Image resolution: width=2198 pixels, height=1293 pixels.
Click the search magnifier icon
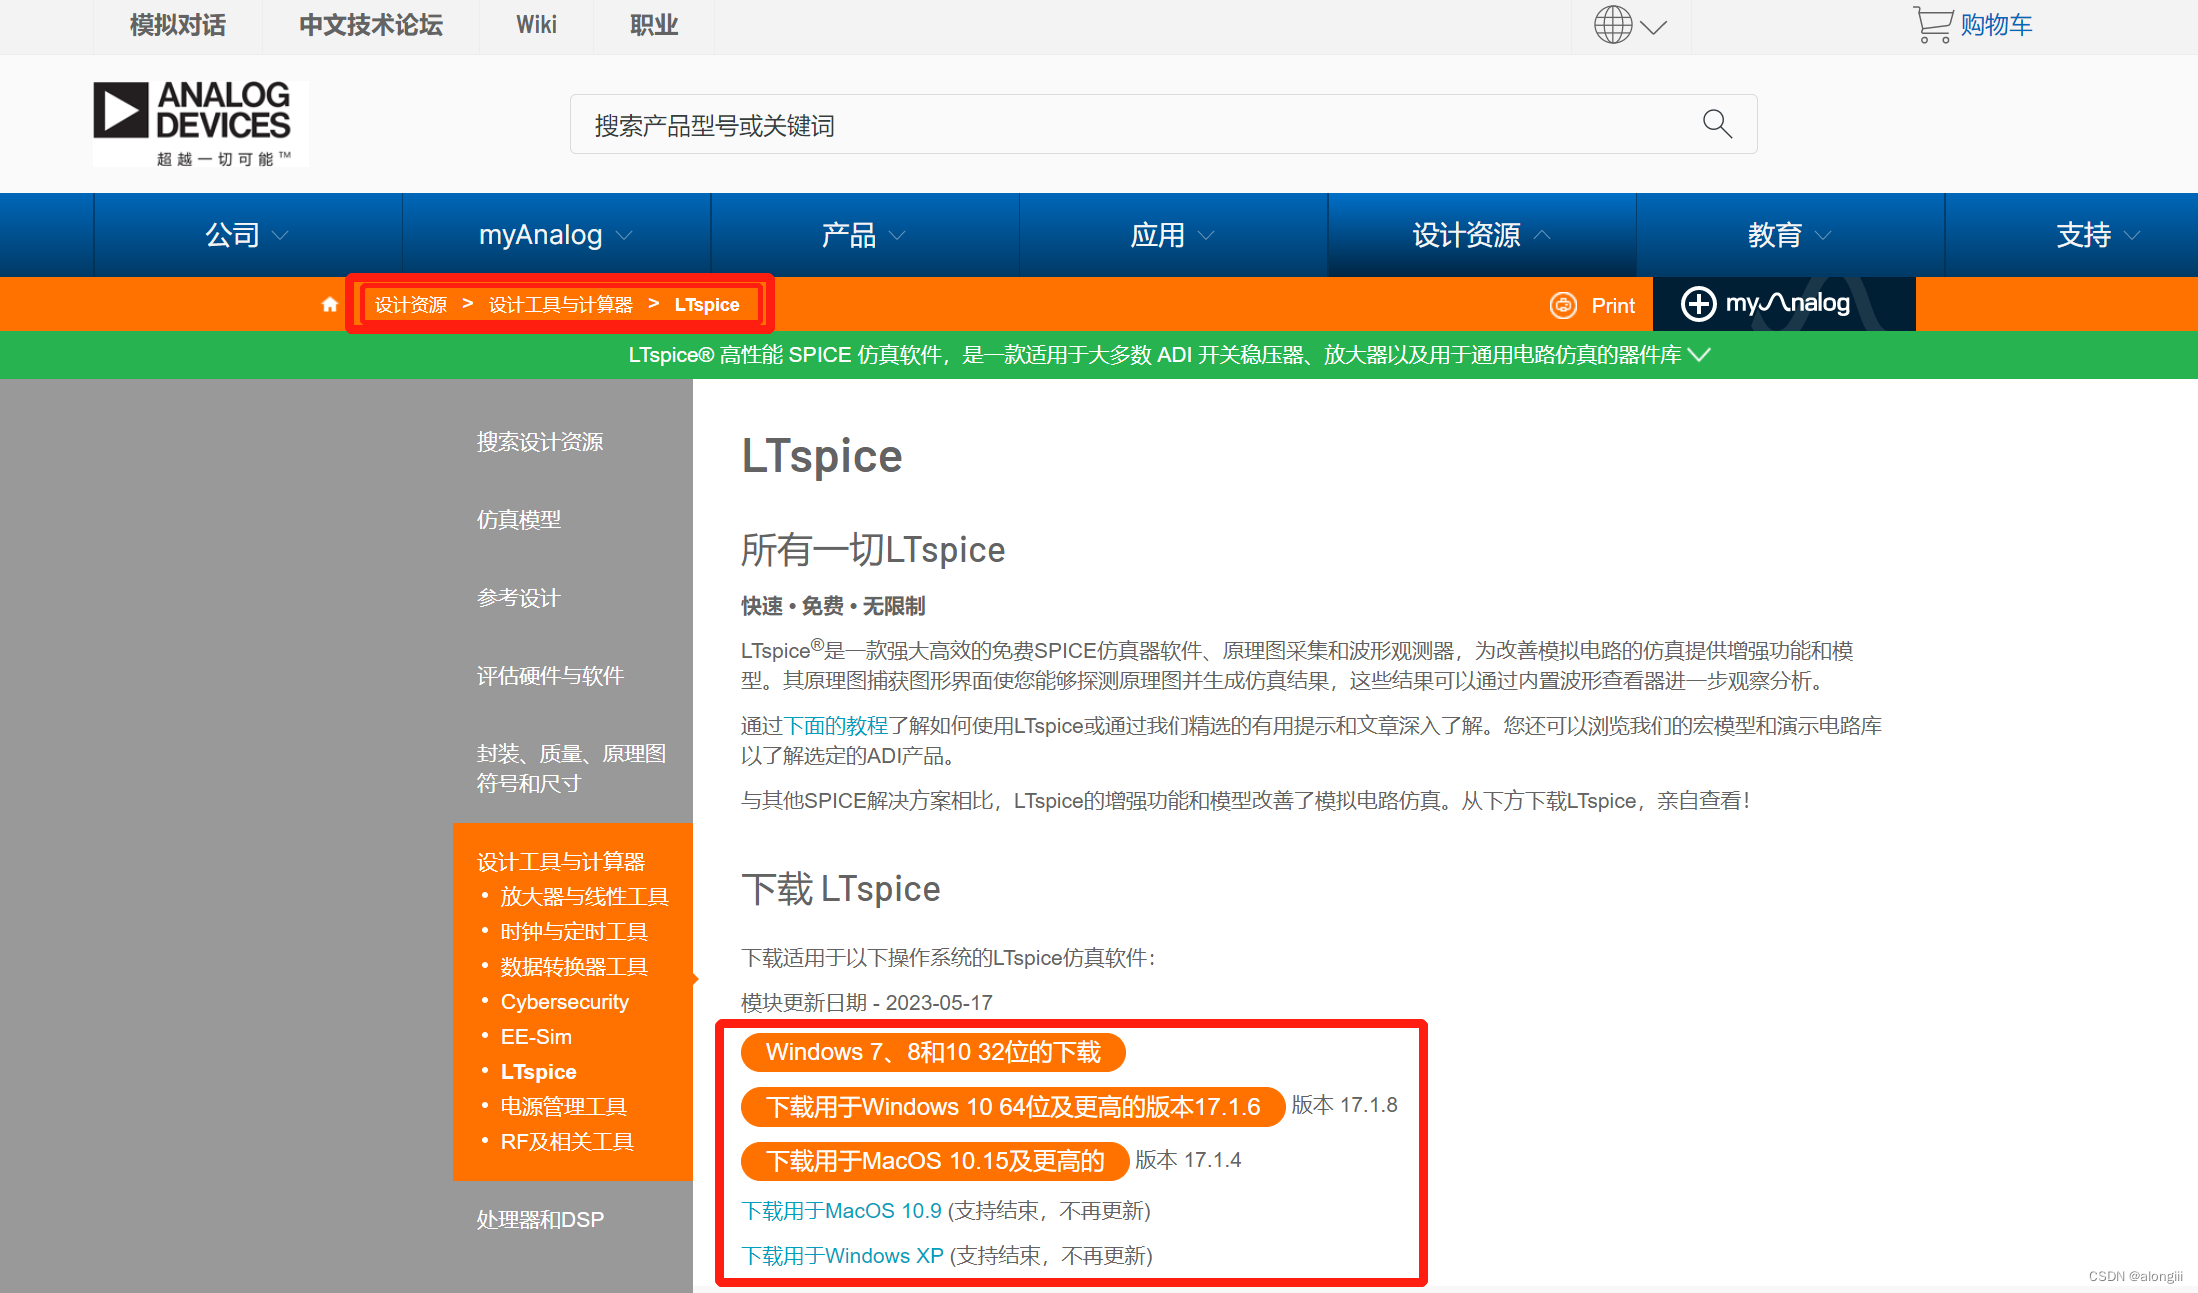pyautogui.click(x=1716, y=124)
